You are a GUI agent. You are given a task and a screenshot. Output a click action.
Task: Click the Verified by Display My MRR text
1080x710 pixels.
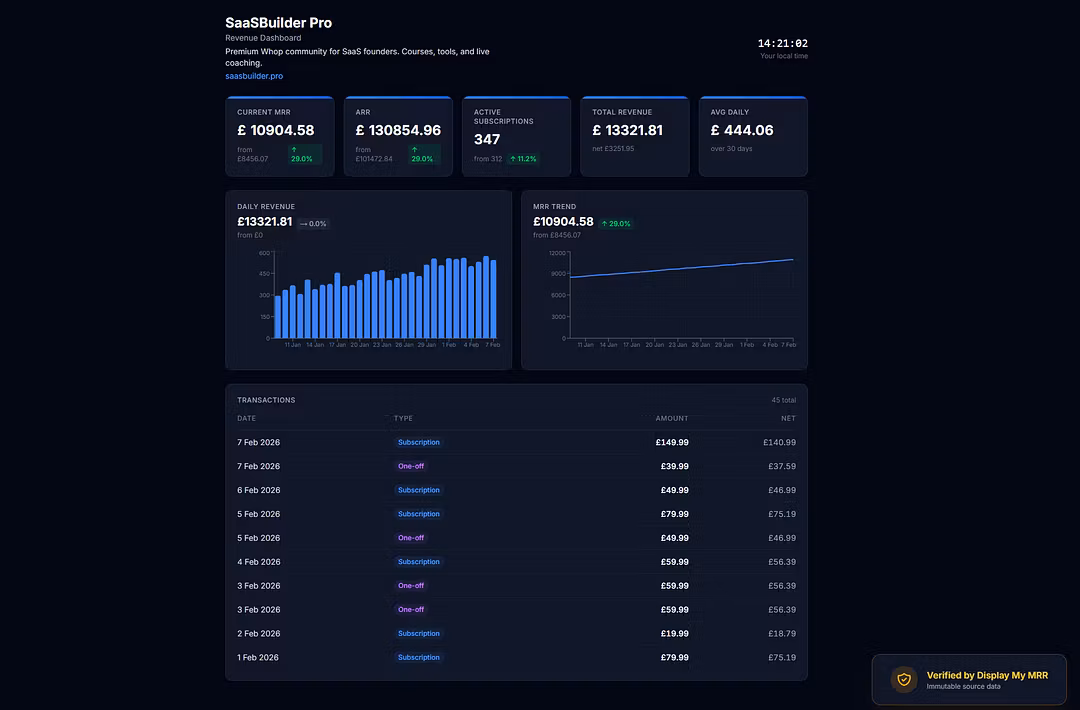point(987,676)
